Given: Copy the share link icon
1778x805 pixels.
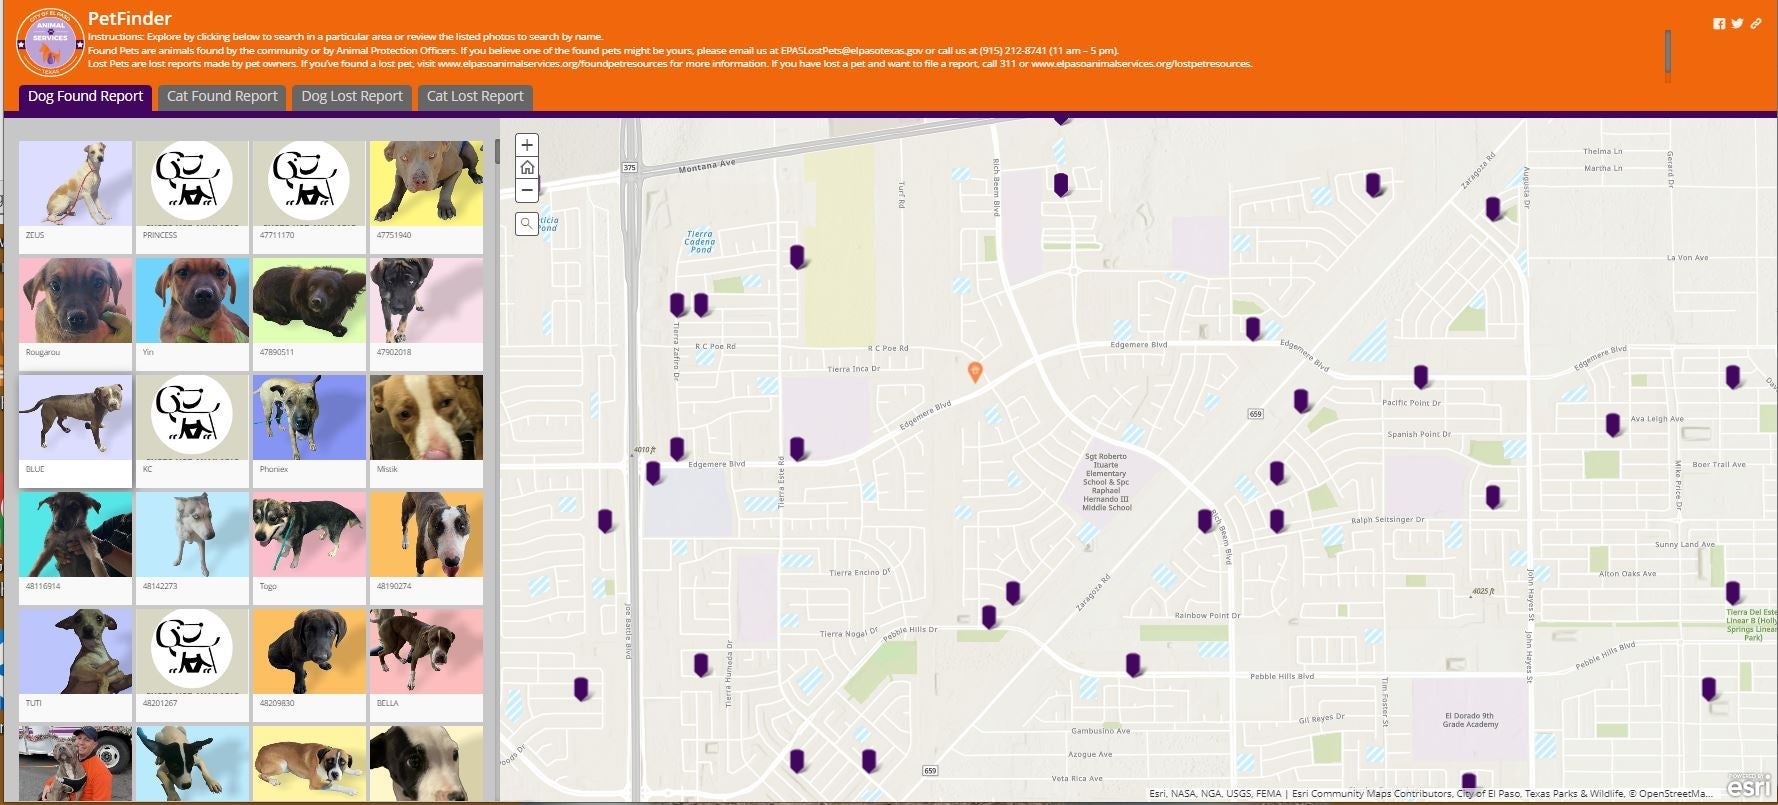Looking at the screenshot, I should pyautogui.click(x=1755, y=24).
